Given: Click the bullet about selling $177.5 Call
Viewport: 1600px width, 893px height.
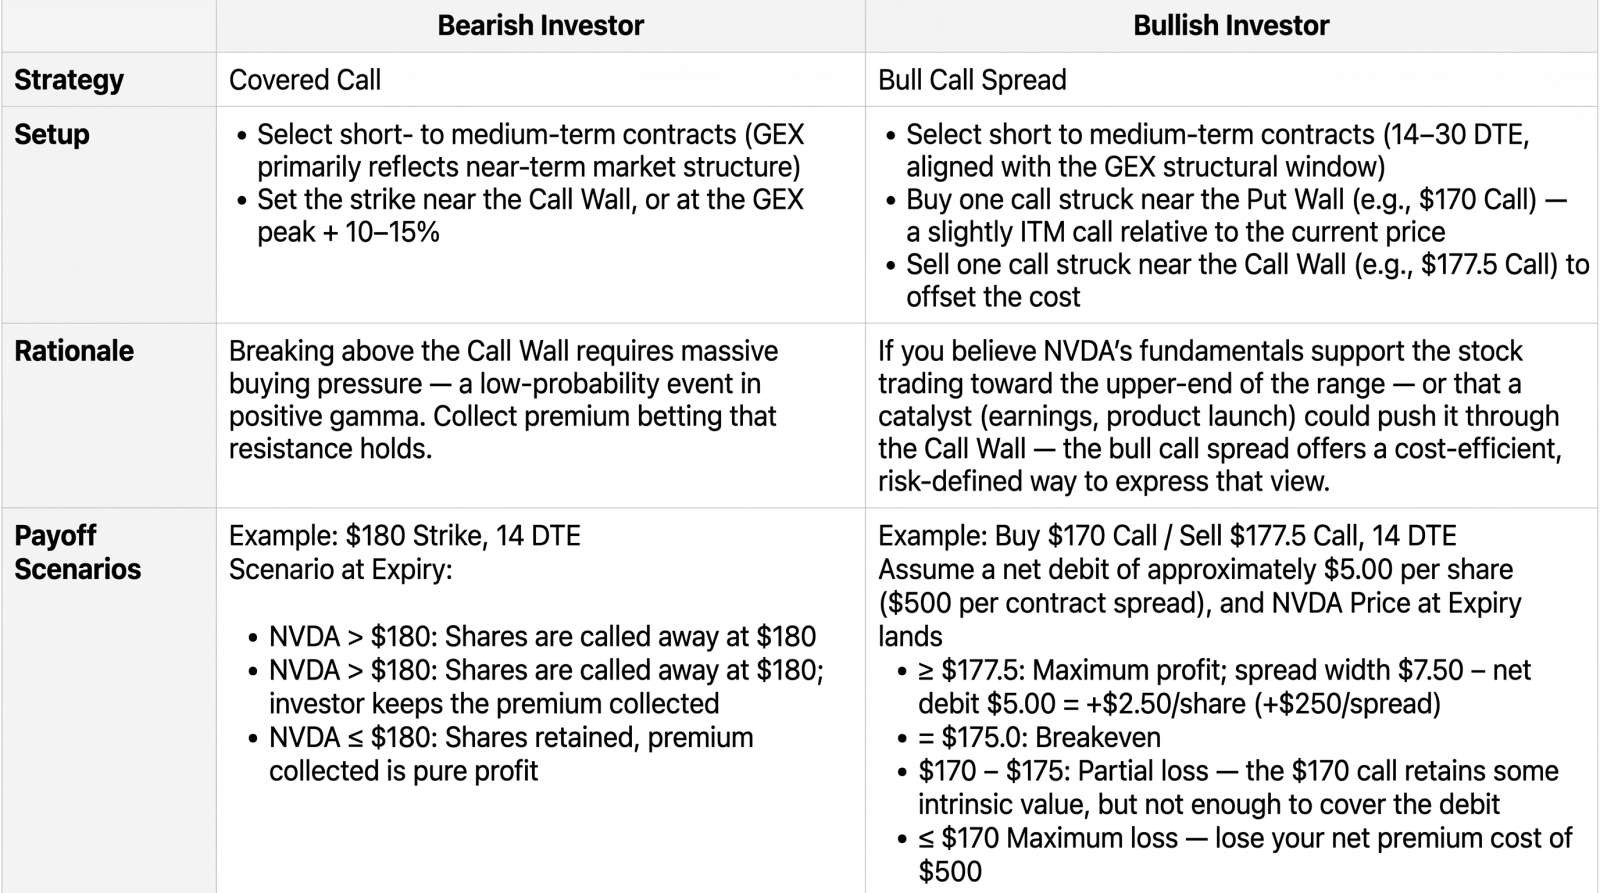Looking at the screenshot, I should (x=1238, y=281).
